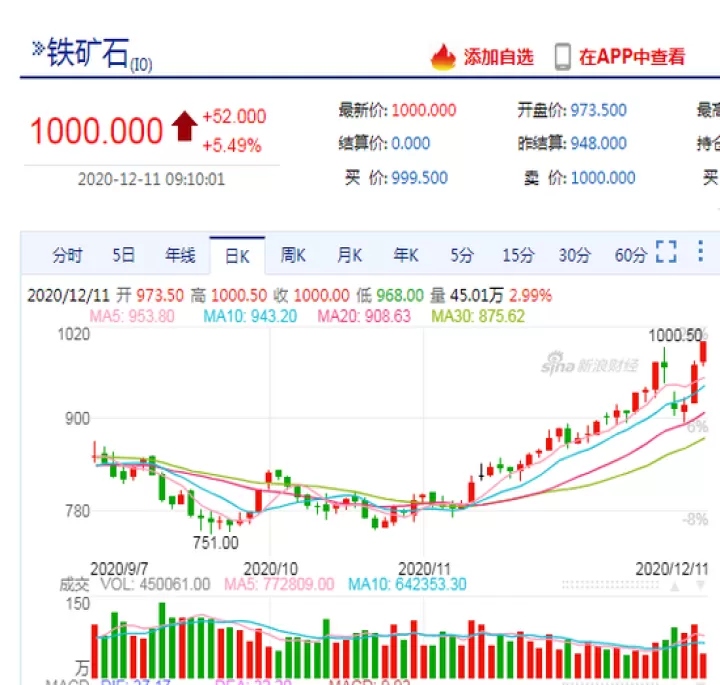This screenshot has height=685, width=720.
Task: Open the 周K chart tab
Action: (x=293, y=255)
